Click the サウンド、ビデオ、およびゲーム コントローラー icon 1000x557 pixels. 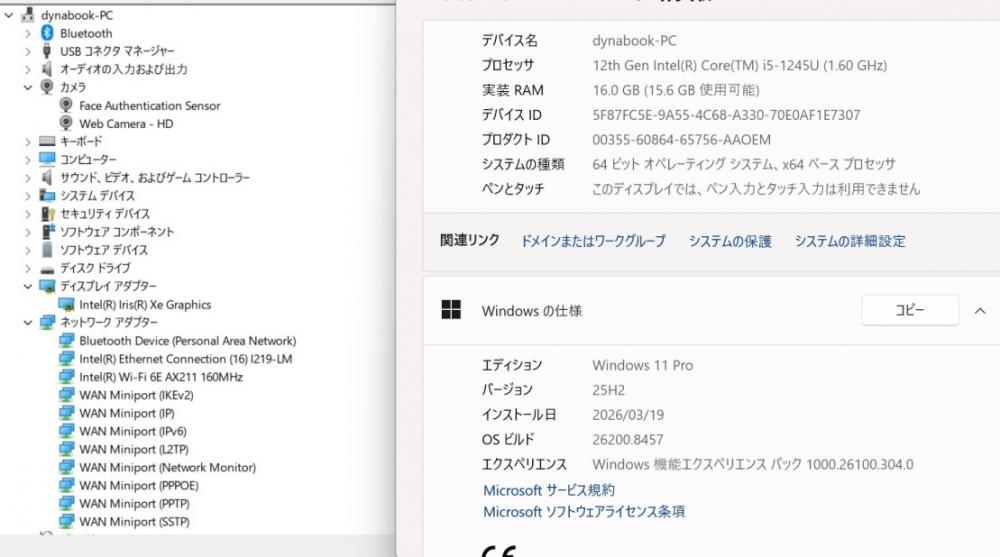pos(47,177)
